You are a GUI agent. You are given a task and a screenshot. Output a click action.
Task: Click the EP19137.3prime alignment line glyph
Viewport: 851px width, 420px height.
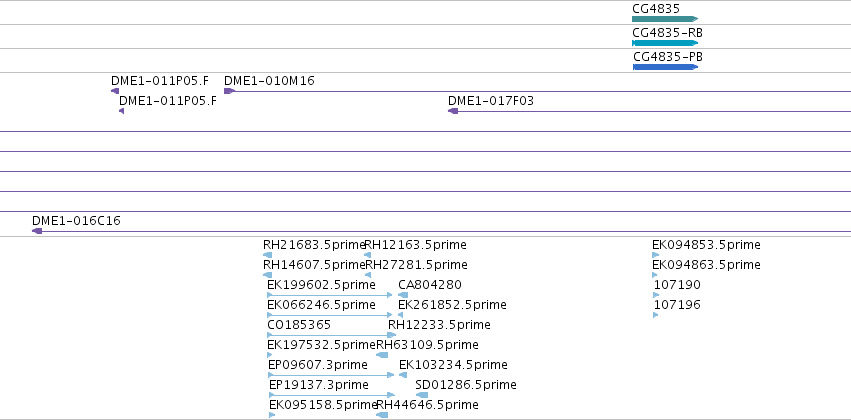coord(332,395)
